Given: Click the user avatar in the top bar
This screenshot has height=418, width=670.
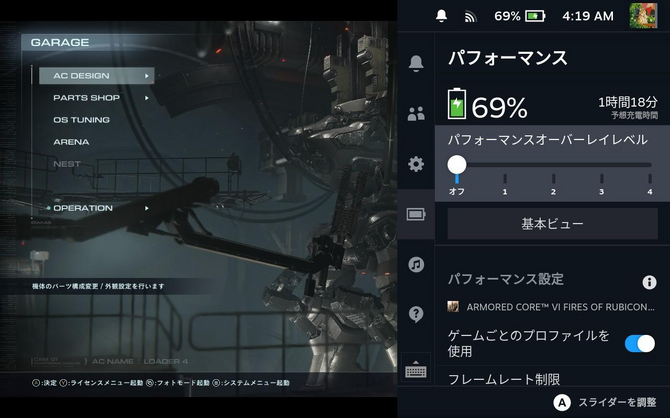Looking at the screenshot, I should (x=643, y=16).
